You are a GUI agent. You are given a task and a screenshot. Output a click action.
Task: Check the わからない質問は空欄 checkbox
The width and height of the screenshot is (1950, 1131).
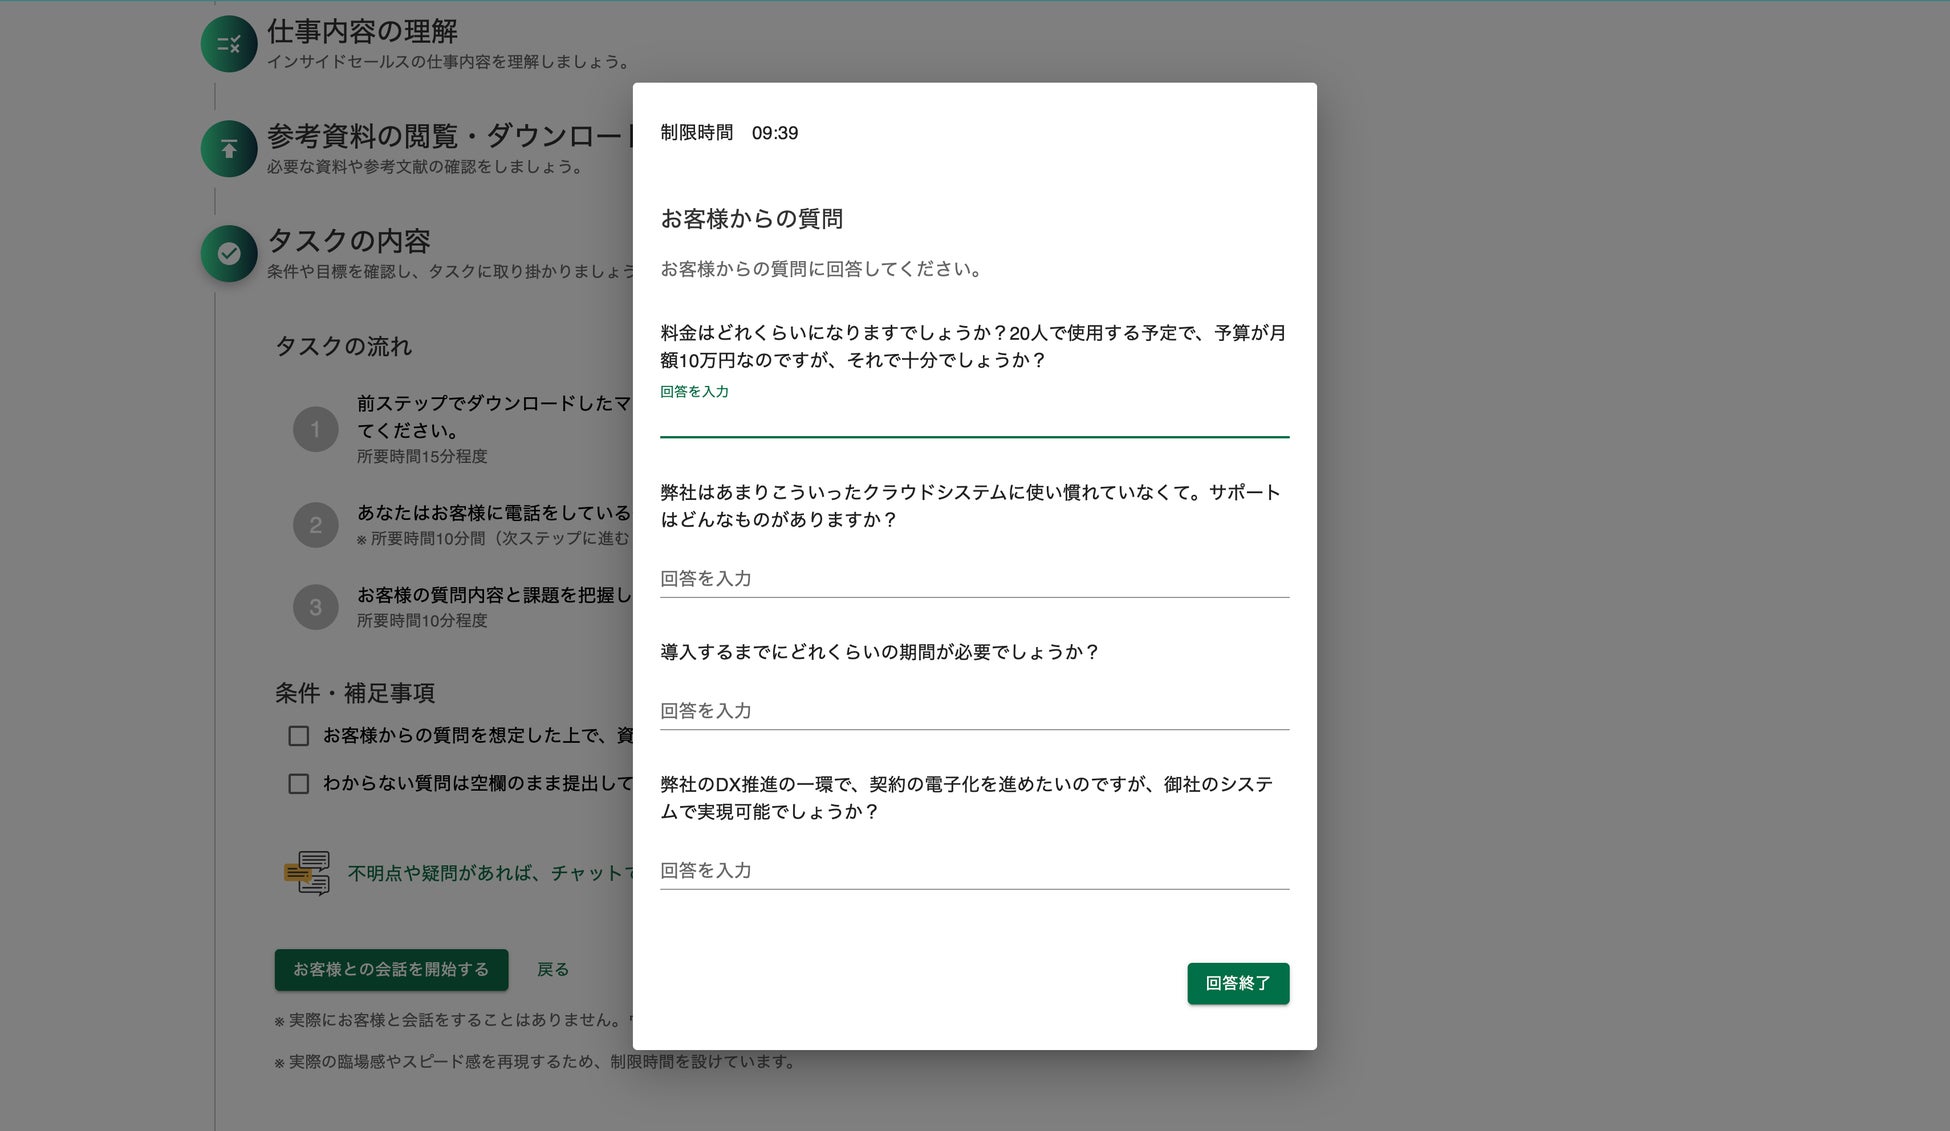click(x=298, y=784)
